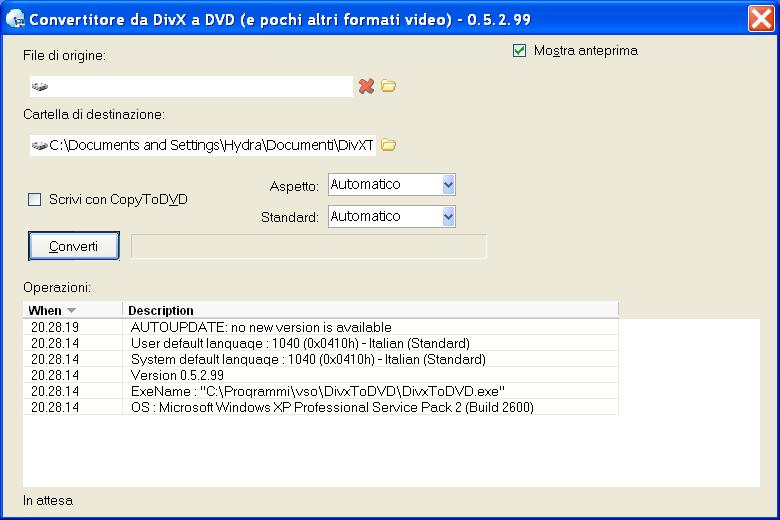Screen dimensions: 780x520
Task: Click the drive icon in source field
Action: click(x=40, y=87)
